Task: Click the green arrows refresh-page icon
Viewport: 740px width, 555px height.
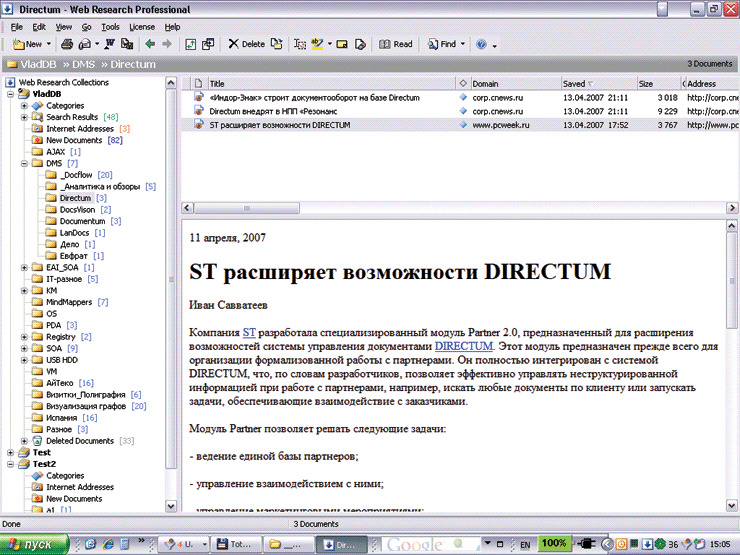Action: click(190, 44)
